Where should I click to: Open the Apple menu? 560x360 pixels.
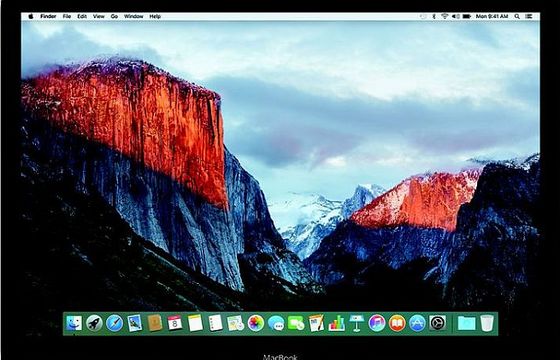click(31, 16)
